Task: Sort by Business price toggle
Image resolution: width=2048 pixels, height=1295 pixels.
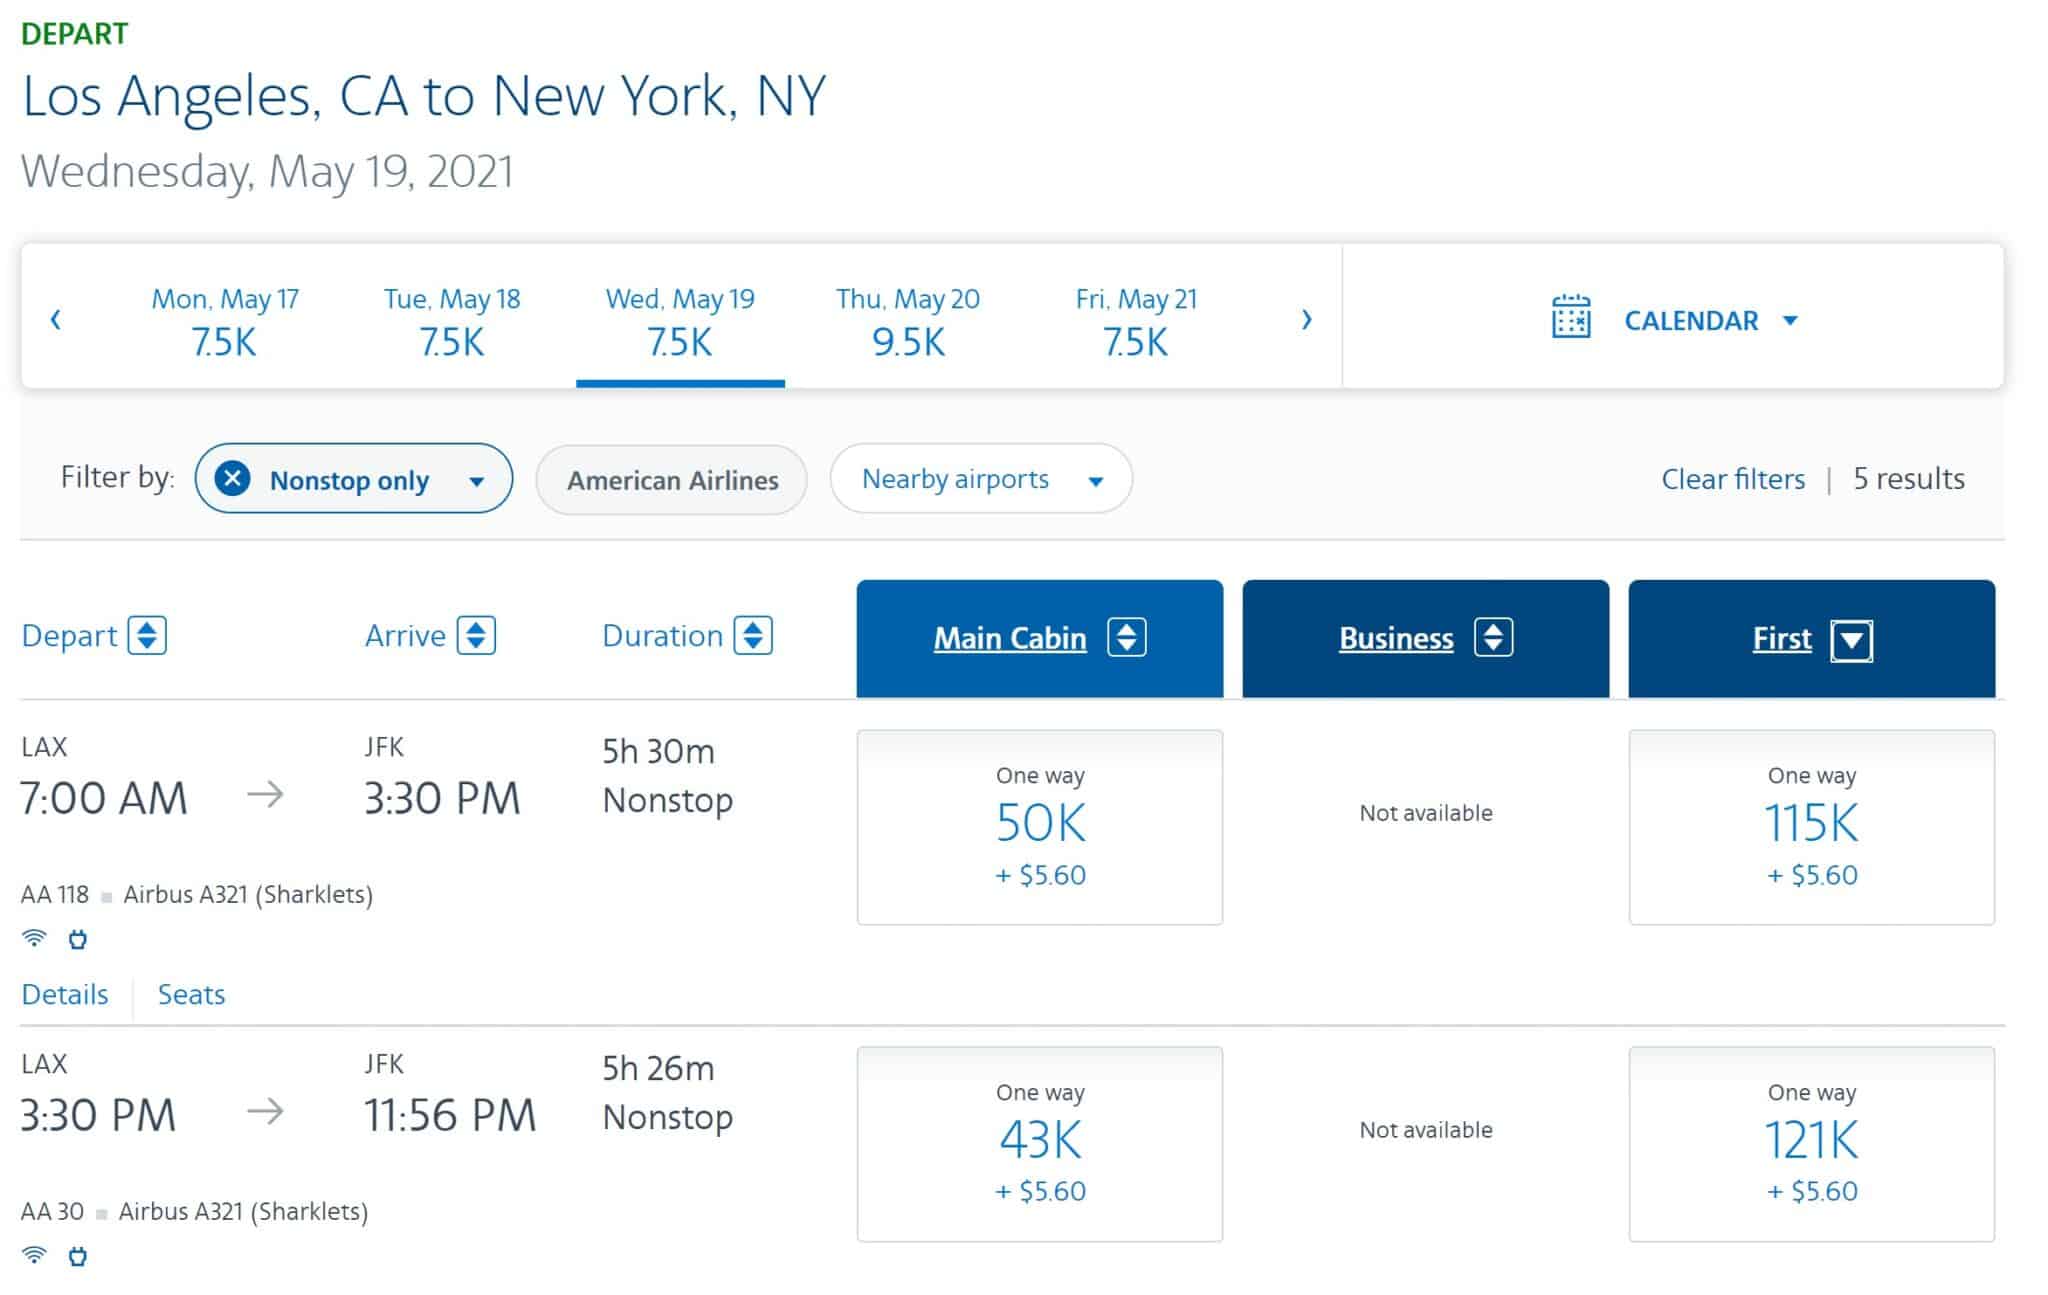Action: click(x=1493, y=638)
